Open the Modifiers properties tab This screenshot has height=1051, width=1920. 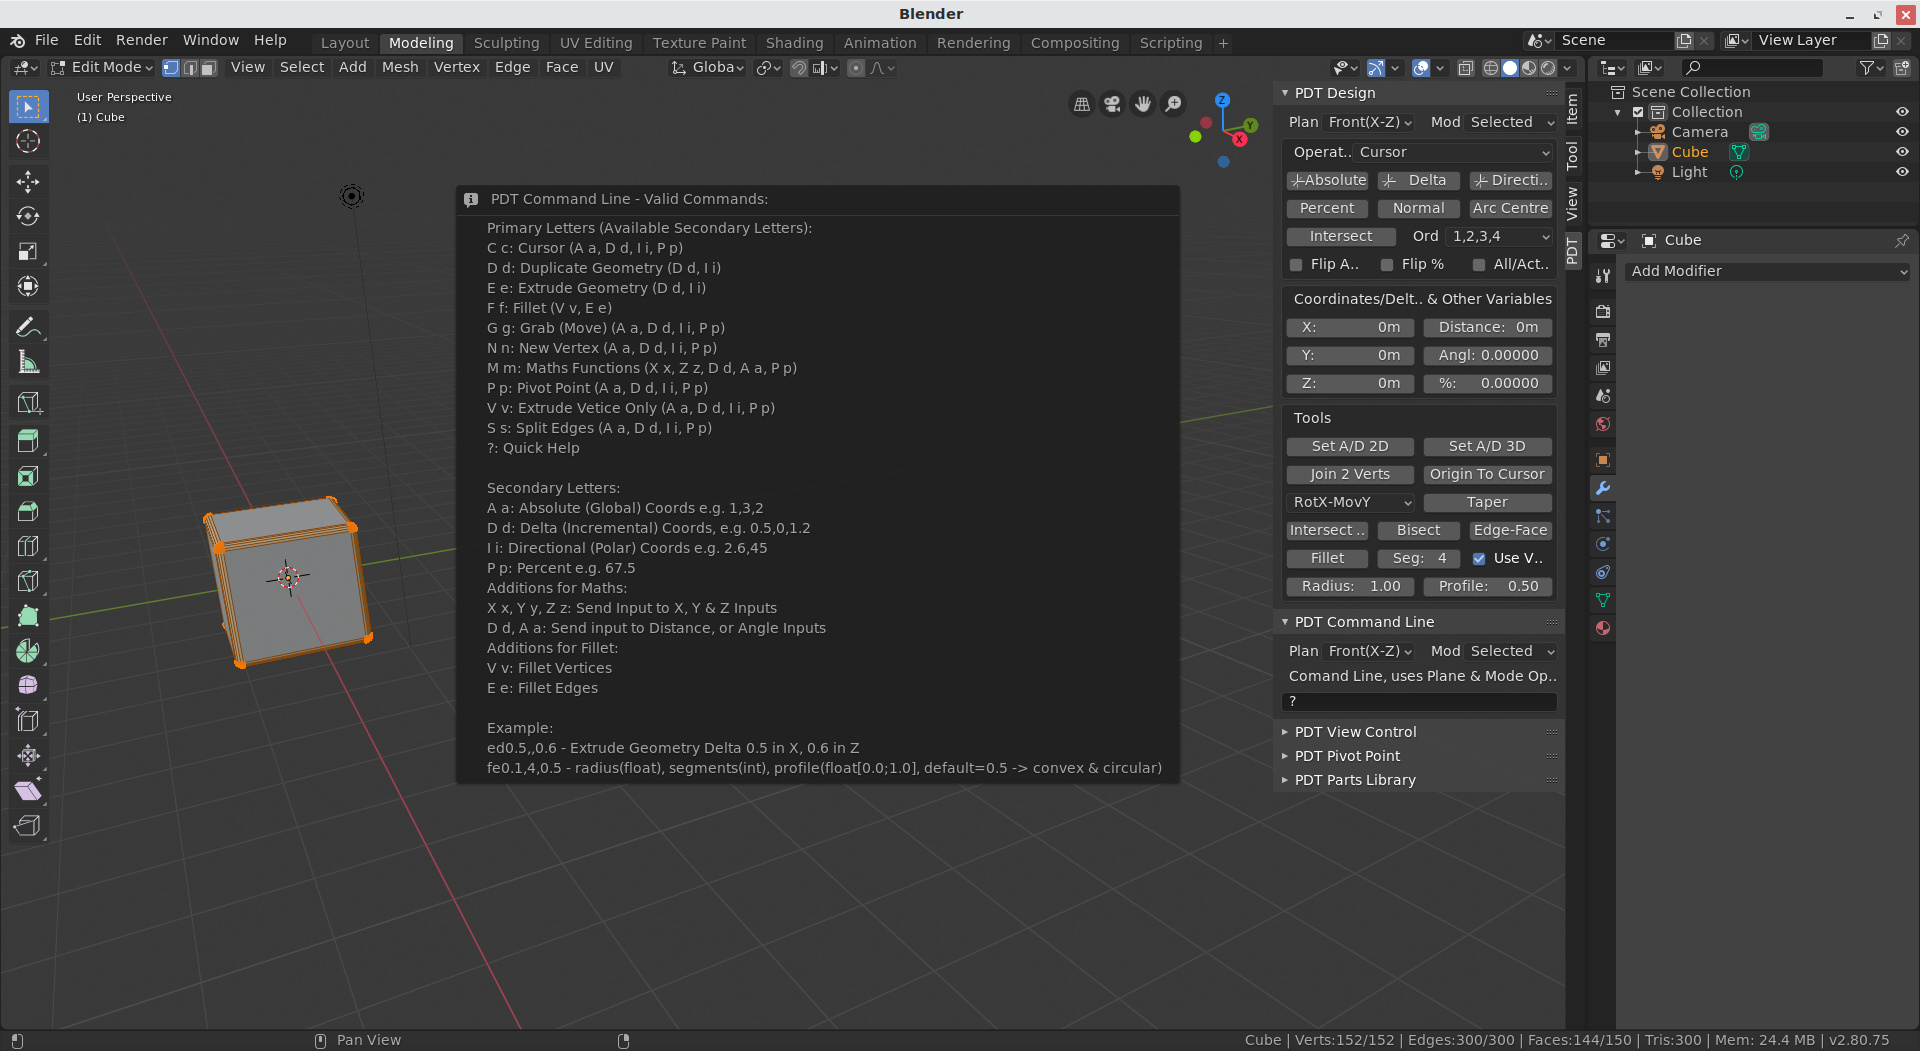1603,488
